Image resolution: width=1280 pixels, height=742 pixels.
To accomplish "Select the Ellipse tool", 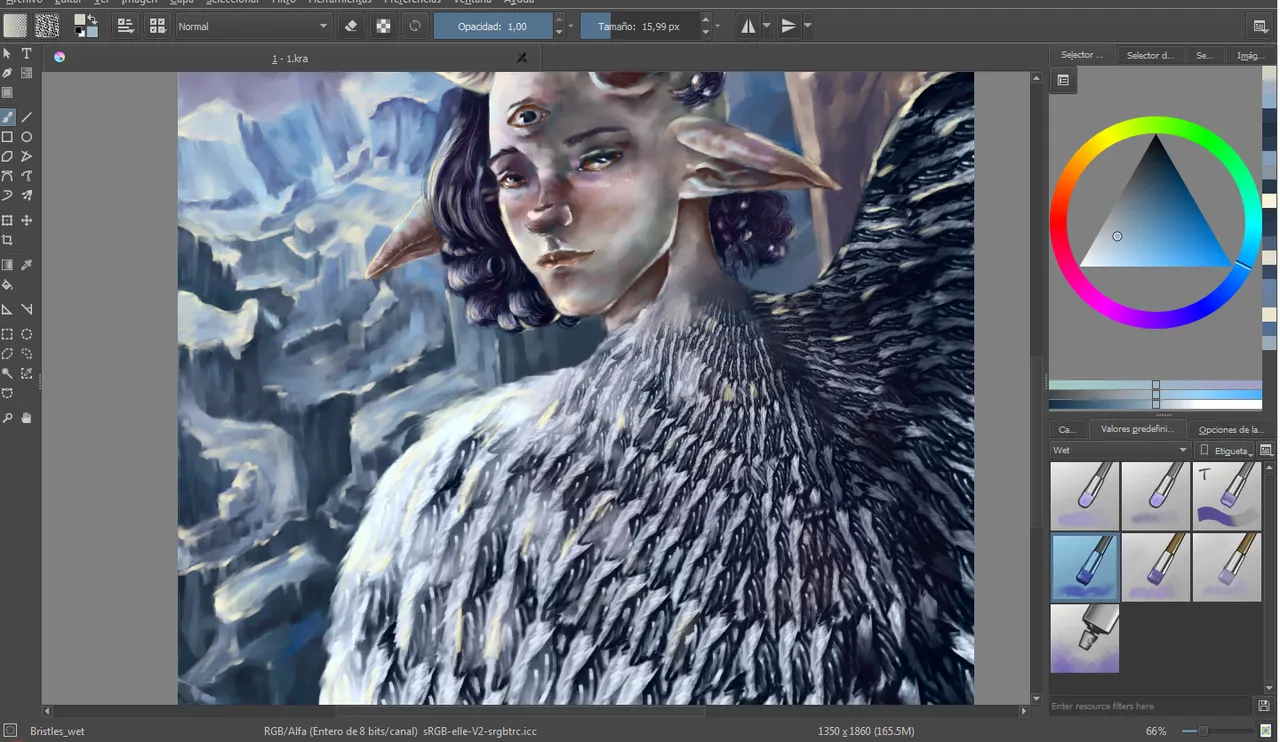I will tap(27, 137).
